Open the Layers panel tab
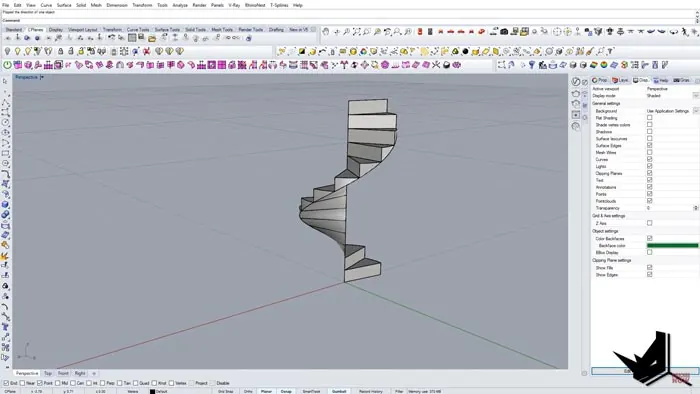700x394 pixels. click(x=621, y=80)
